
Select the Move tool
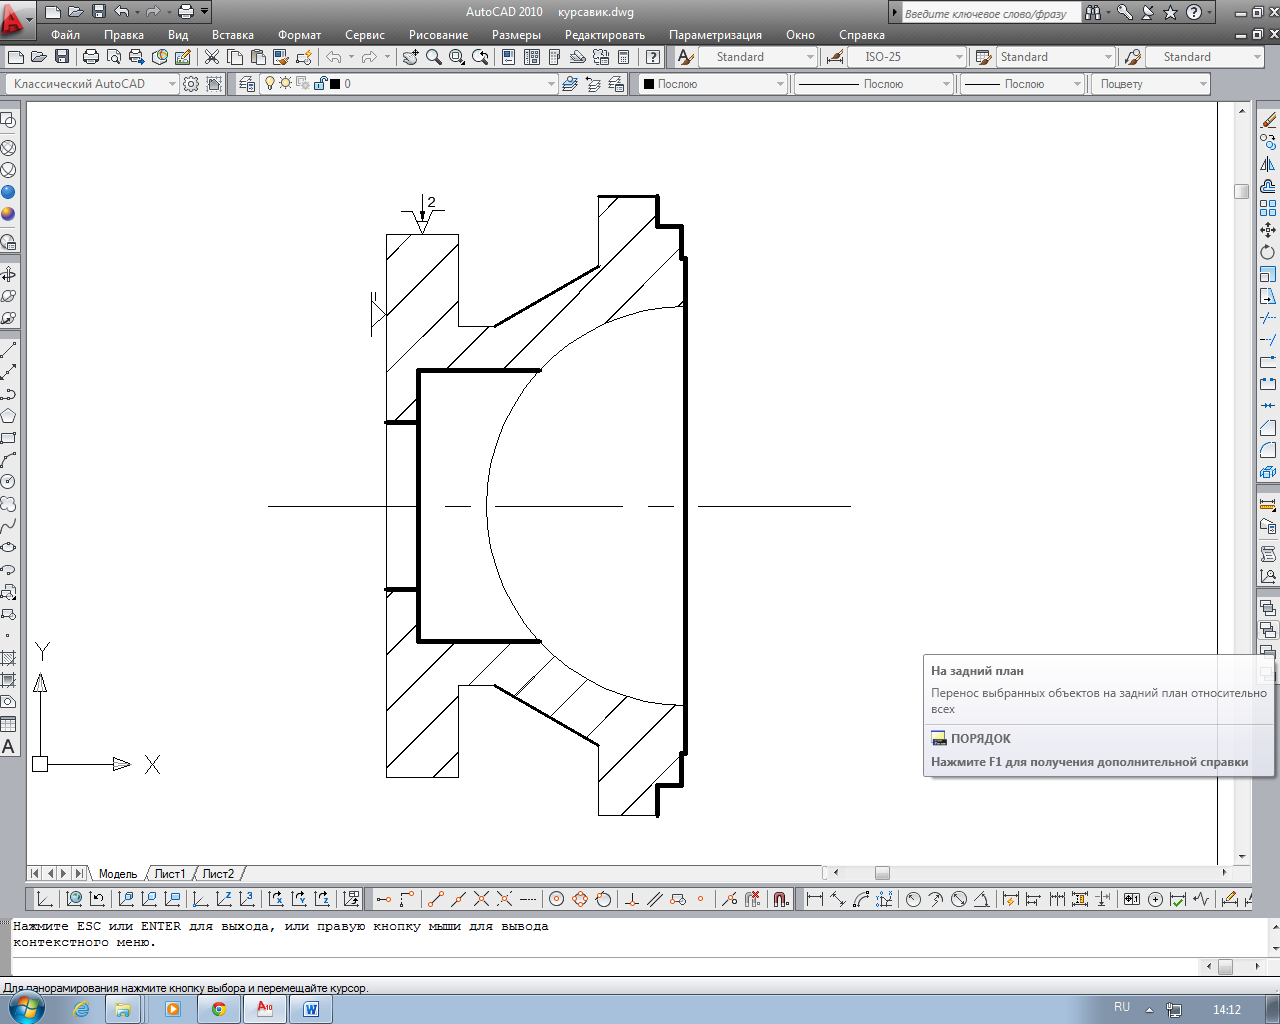pos(1268,230)
